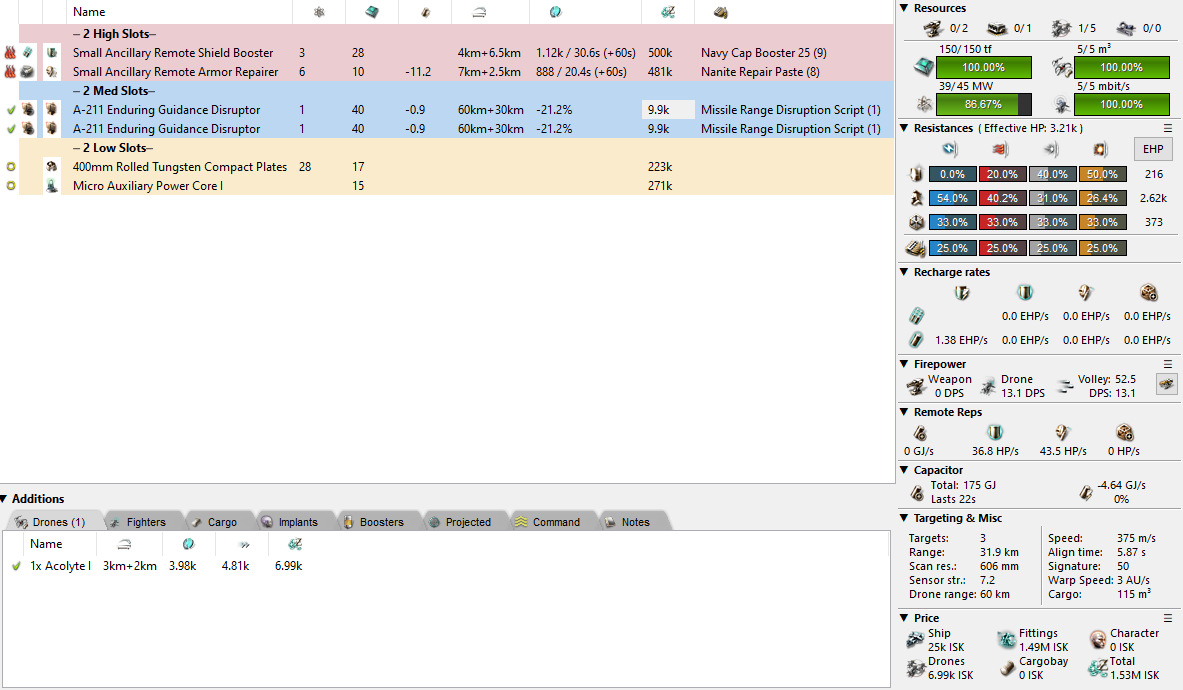Click the turret hardpoints icon in Resources
The height and width of the screenshot is (690, 1183).
click(934, 28)
